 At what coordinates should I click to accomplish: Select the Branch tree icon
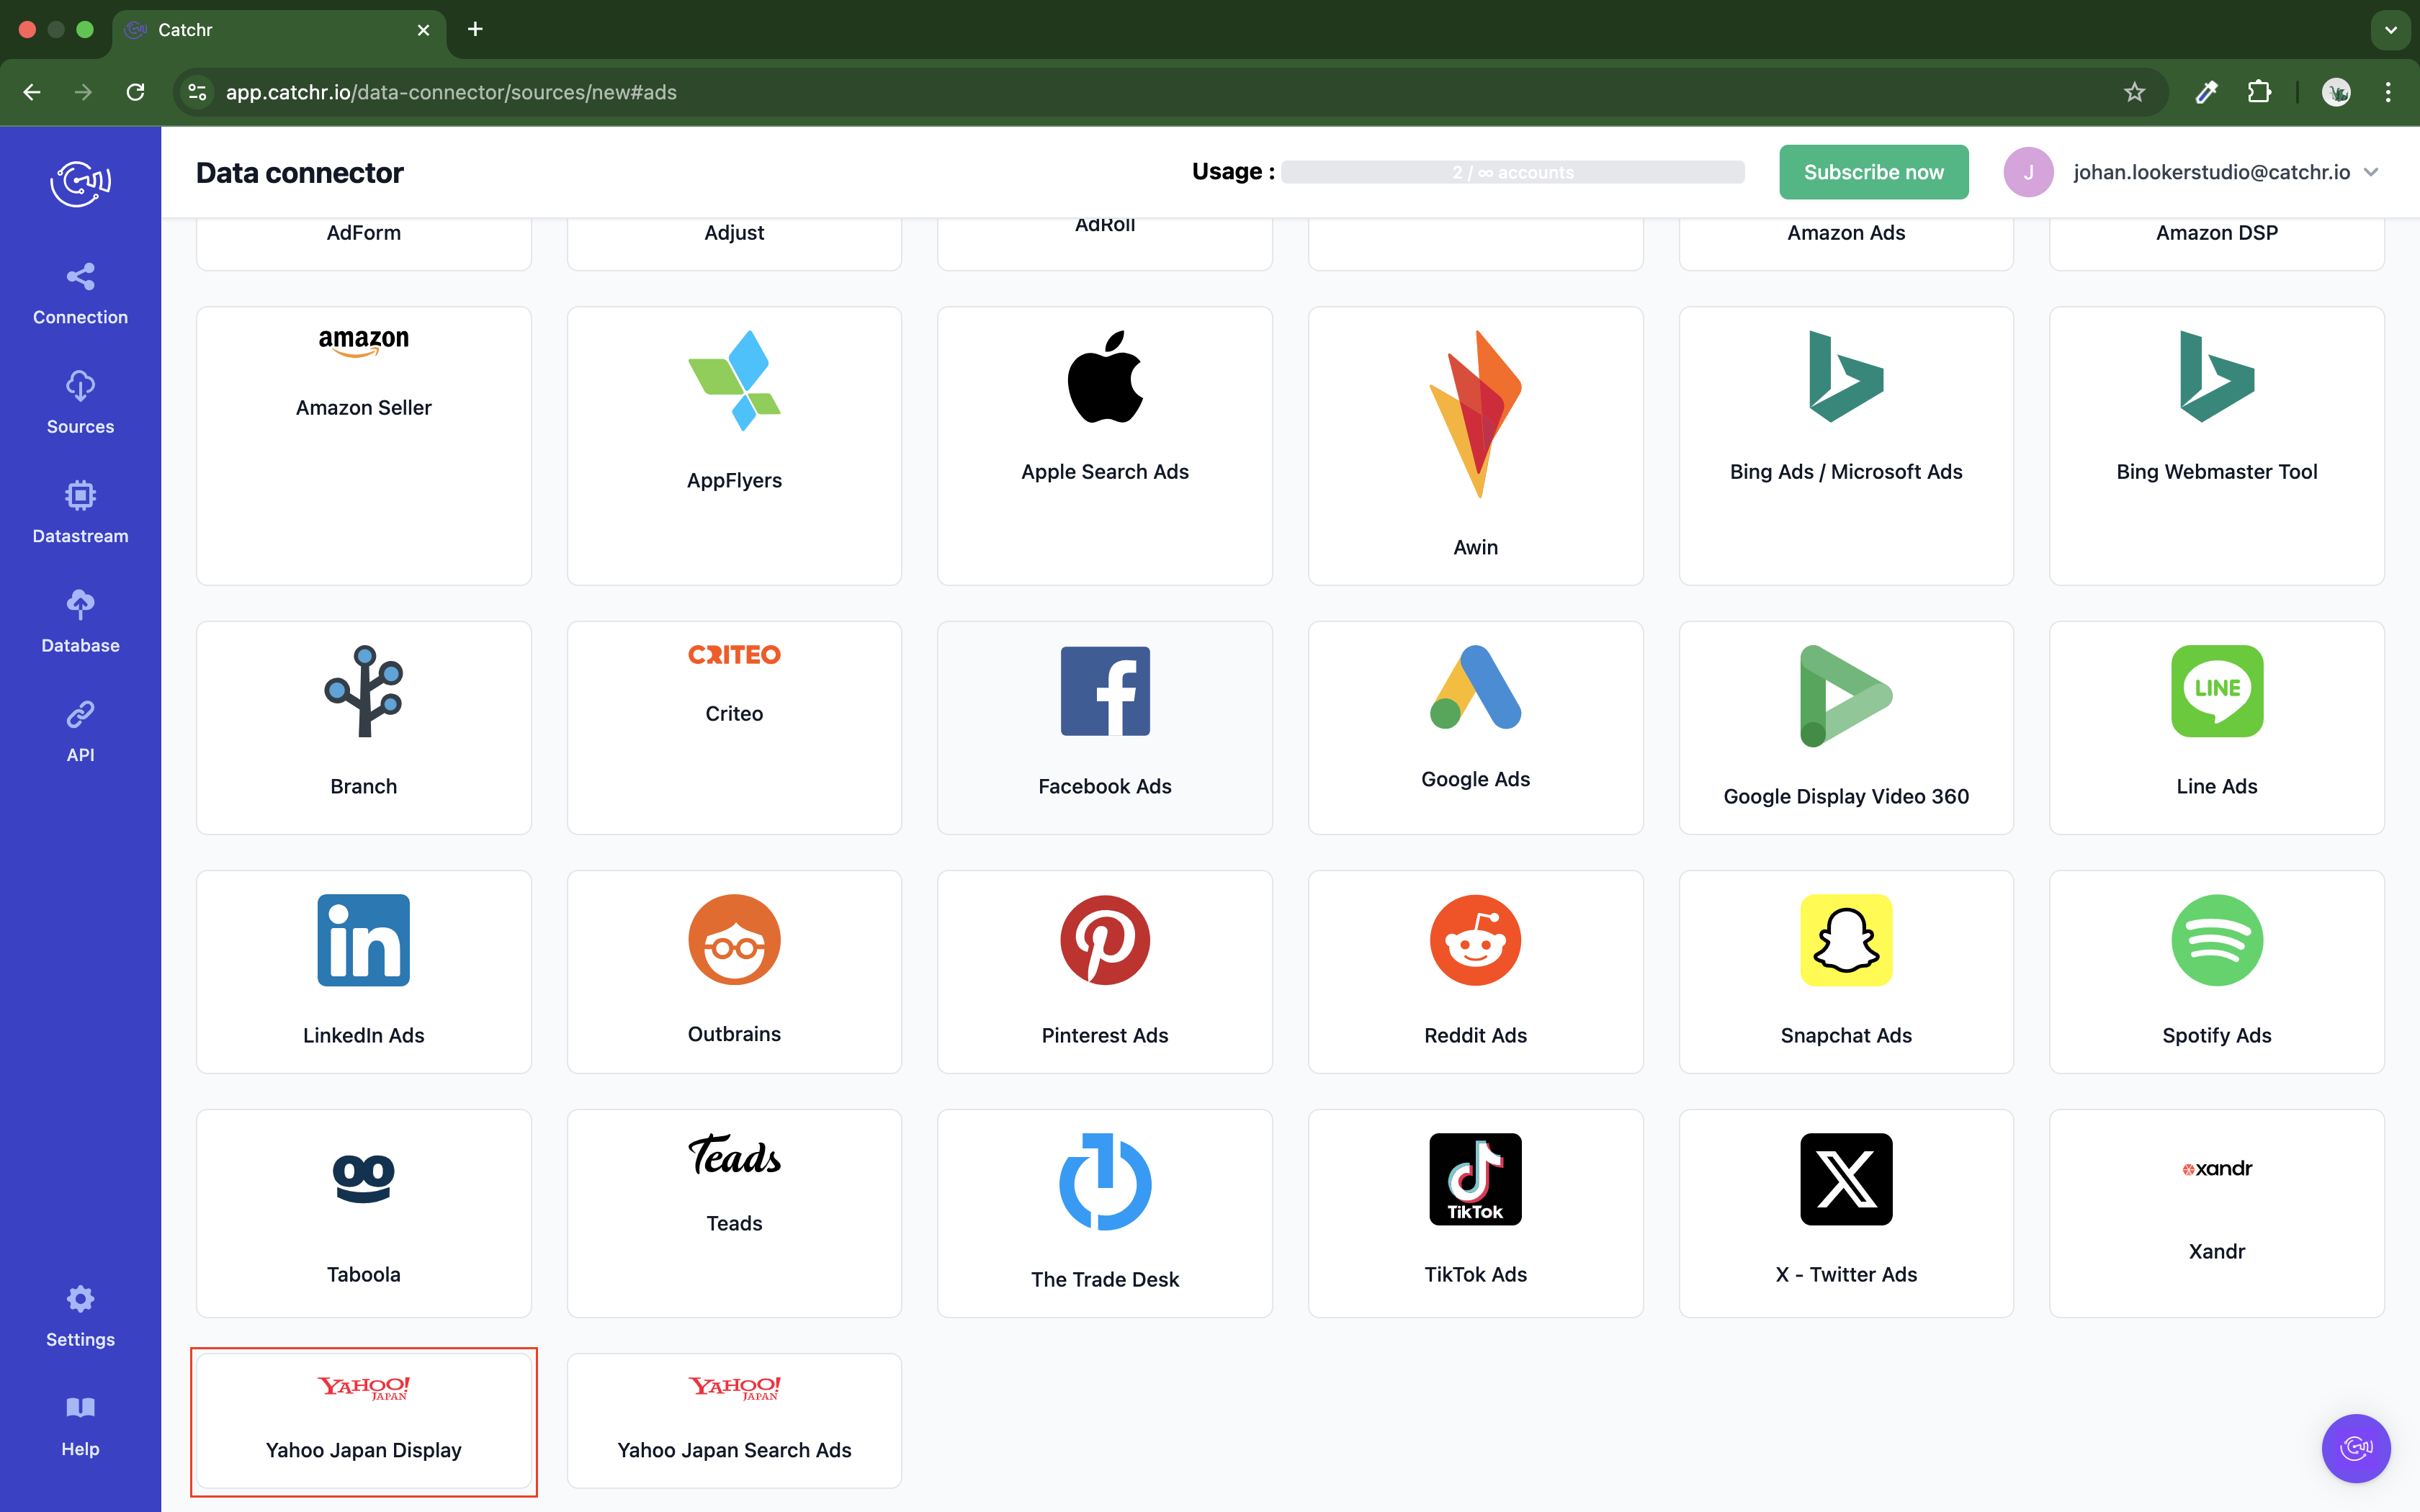coord(363,691)
